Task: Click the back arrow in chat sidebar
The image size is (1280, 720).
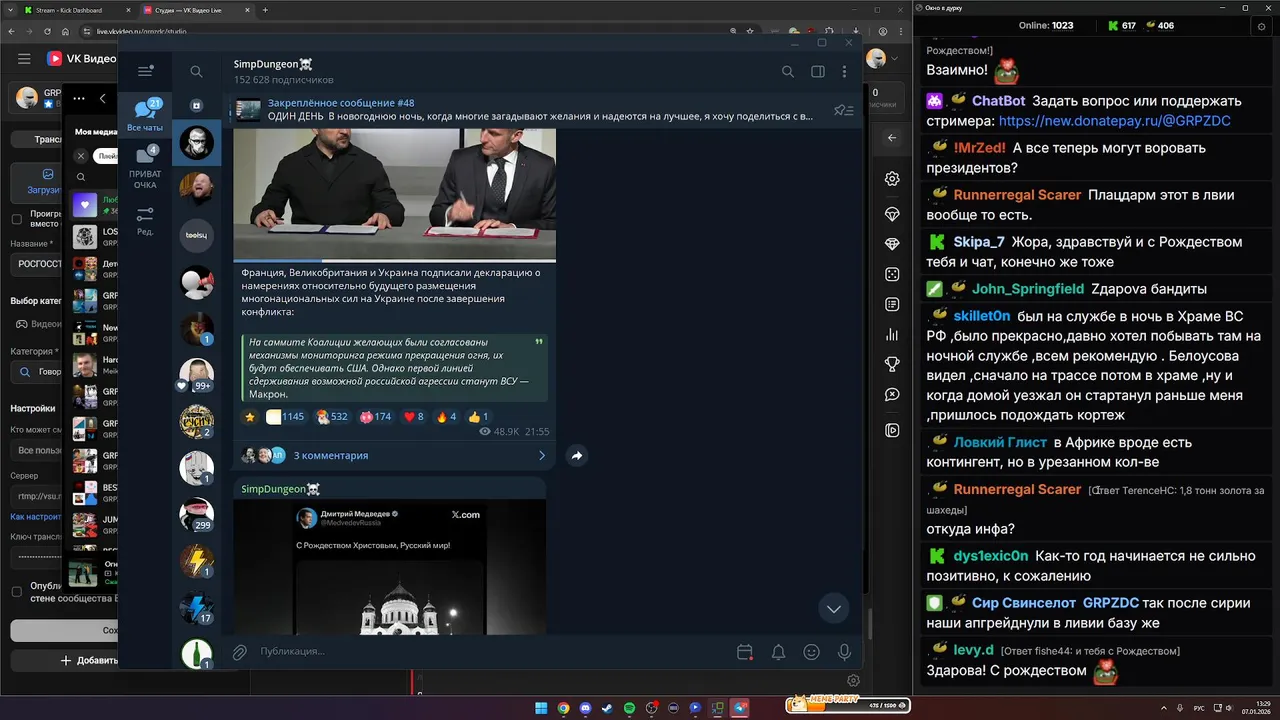Action: (x=892, y=138)
